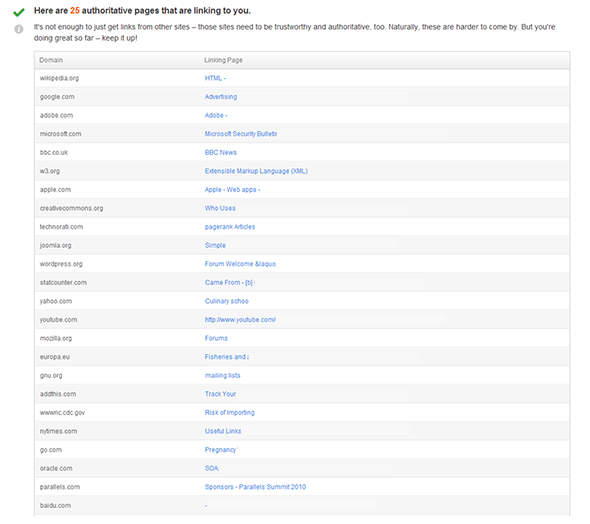The width and height of the screenshot is (590, 524).
Task: Open the google.com Advertising link
Action: pos(221,97)
